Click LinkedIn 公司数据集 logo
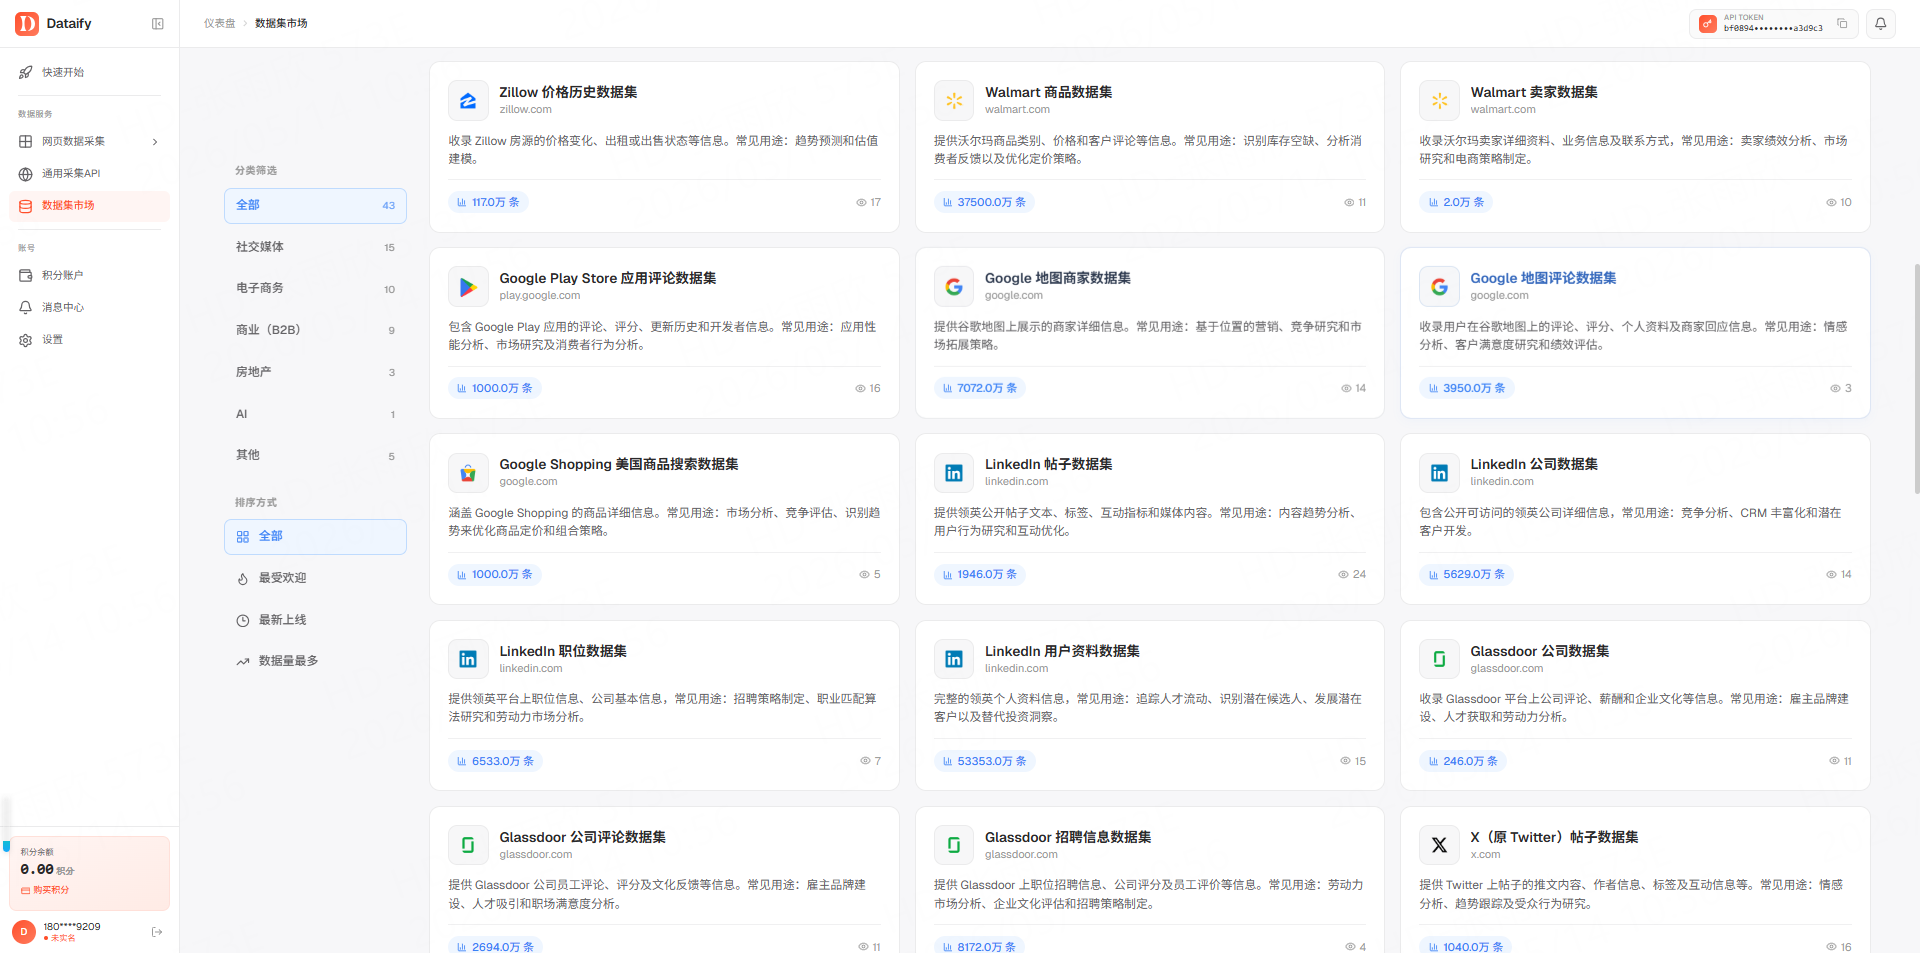Image resolution: width=1920 pixels, height=953 pixels. [x=1439, y=473]
